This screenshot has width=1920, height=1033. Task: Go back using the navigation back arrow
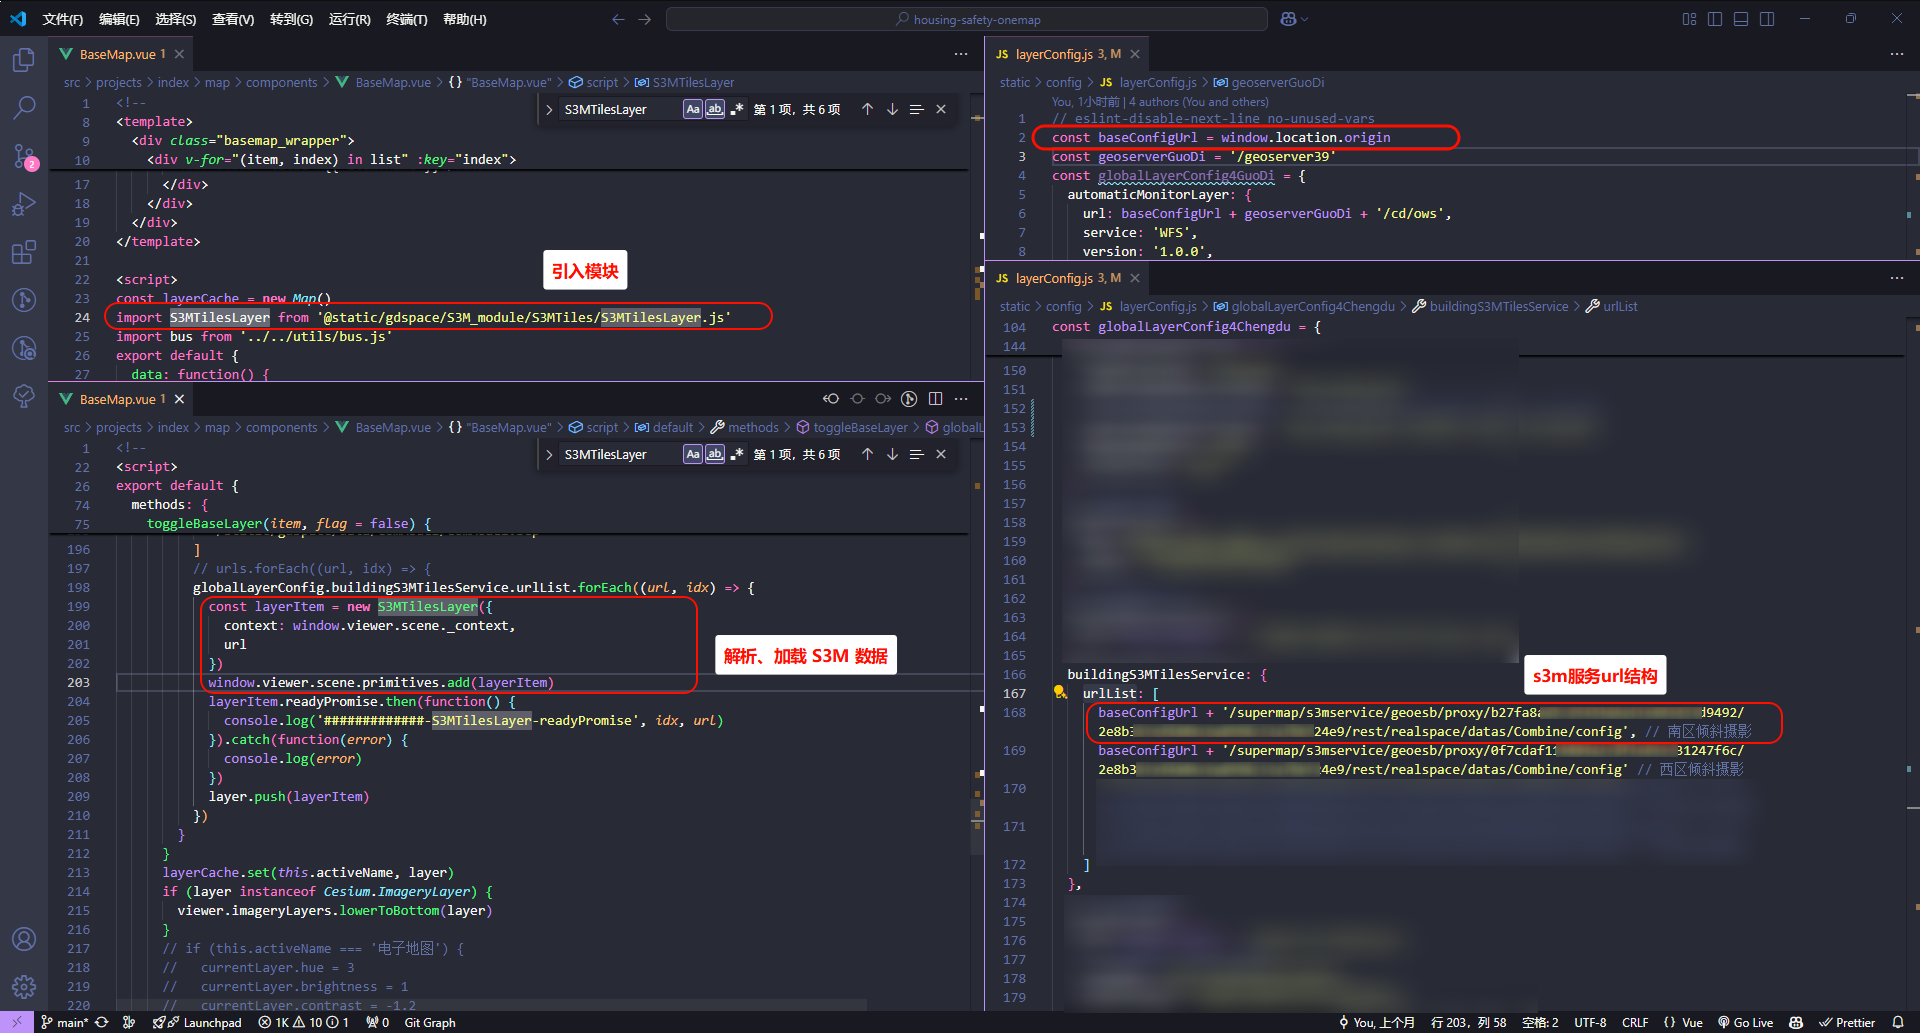[618, 19]
